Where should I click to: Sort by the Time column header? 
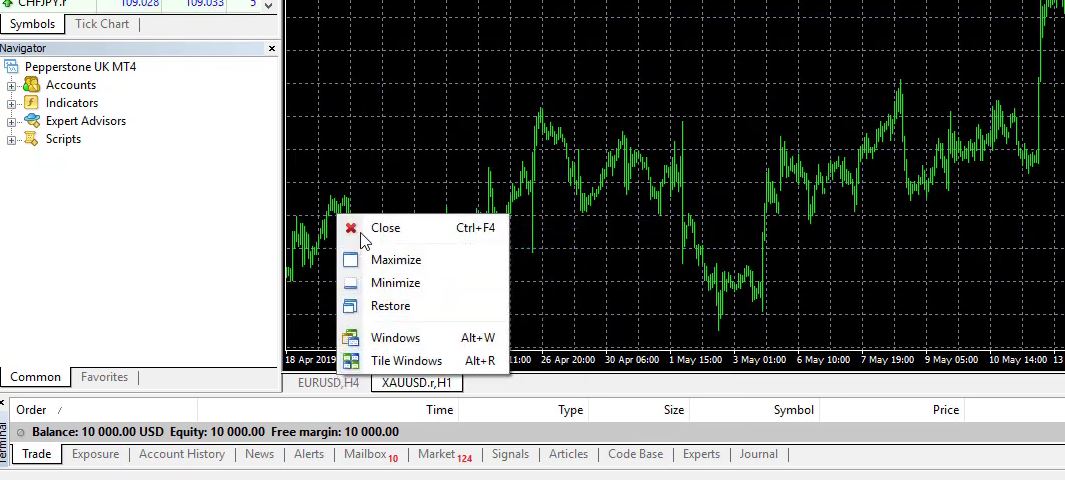tap(328, 410)
